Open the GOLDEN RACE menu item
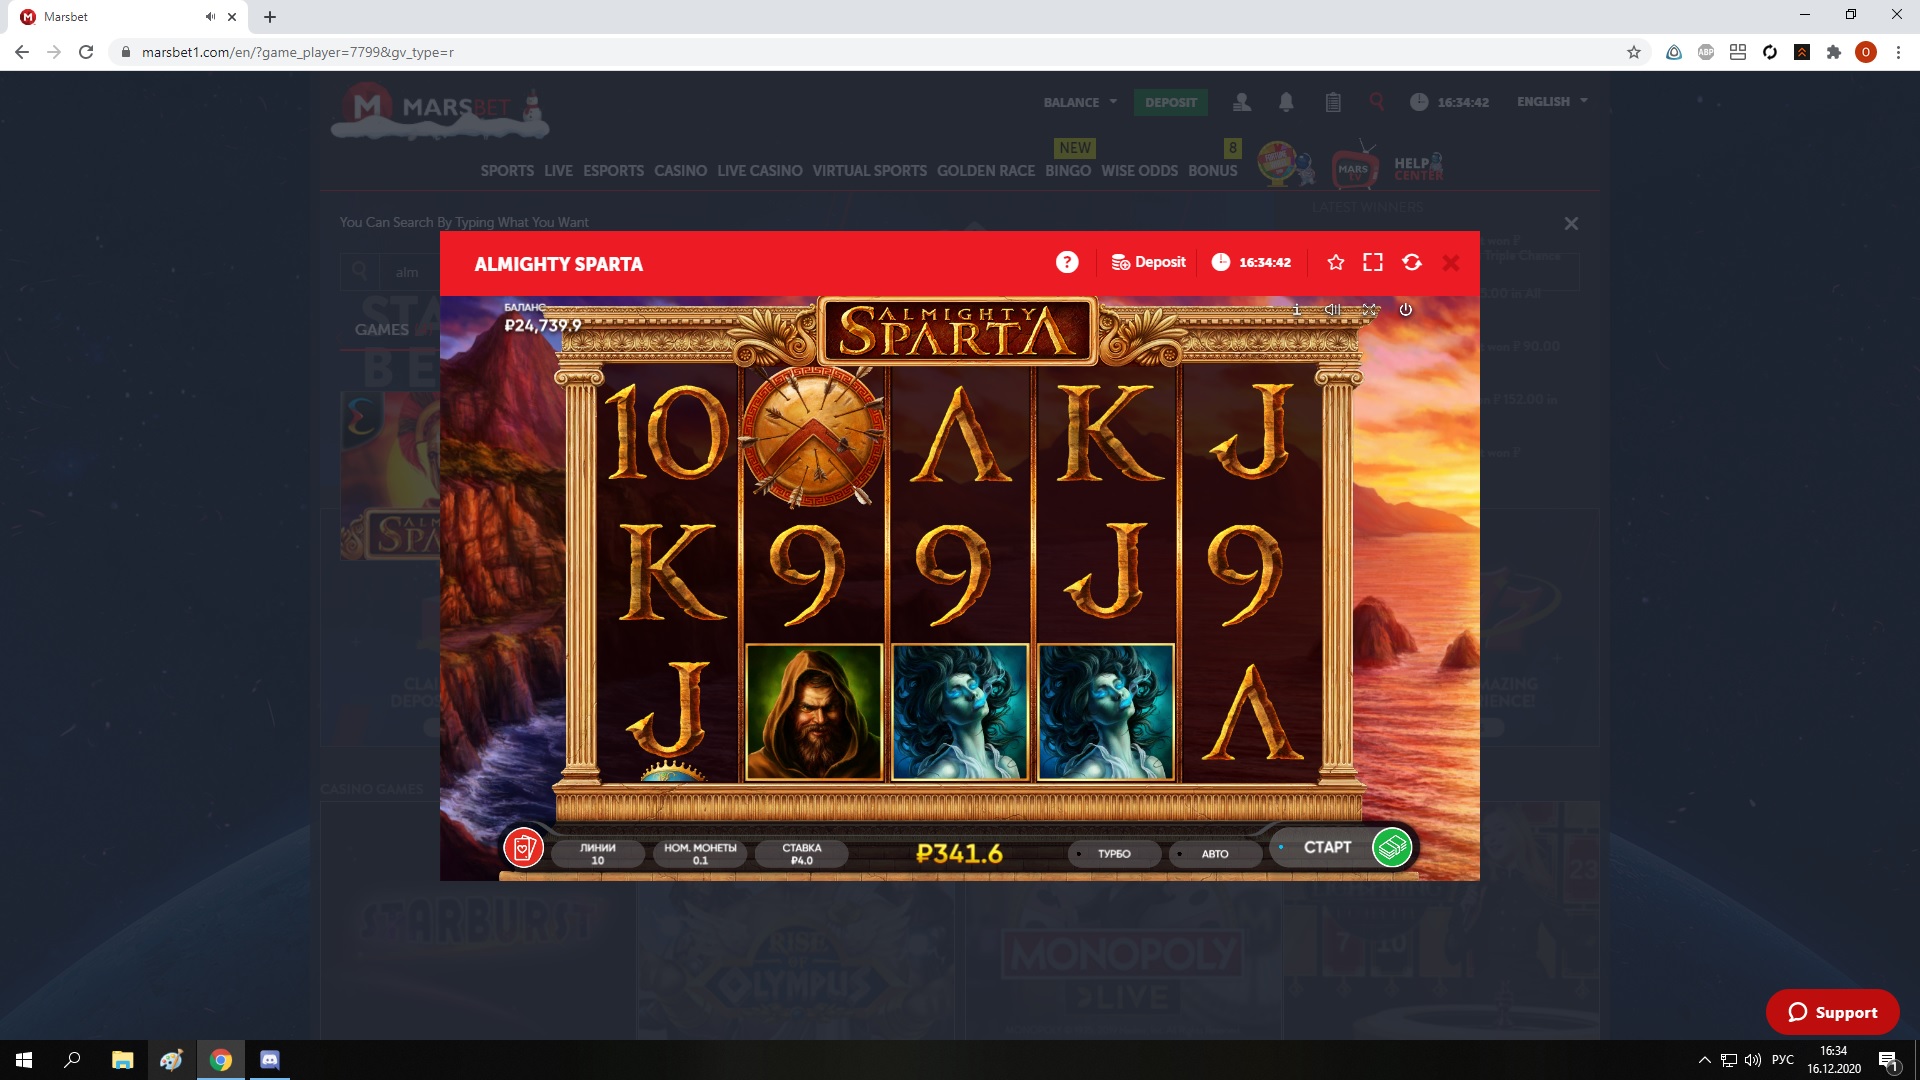Viewport: 1920px width, 1080px height. 986,171
